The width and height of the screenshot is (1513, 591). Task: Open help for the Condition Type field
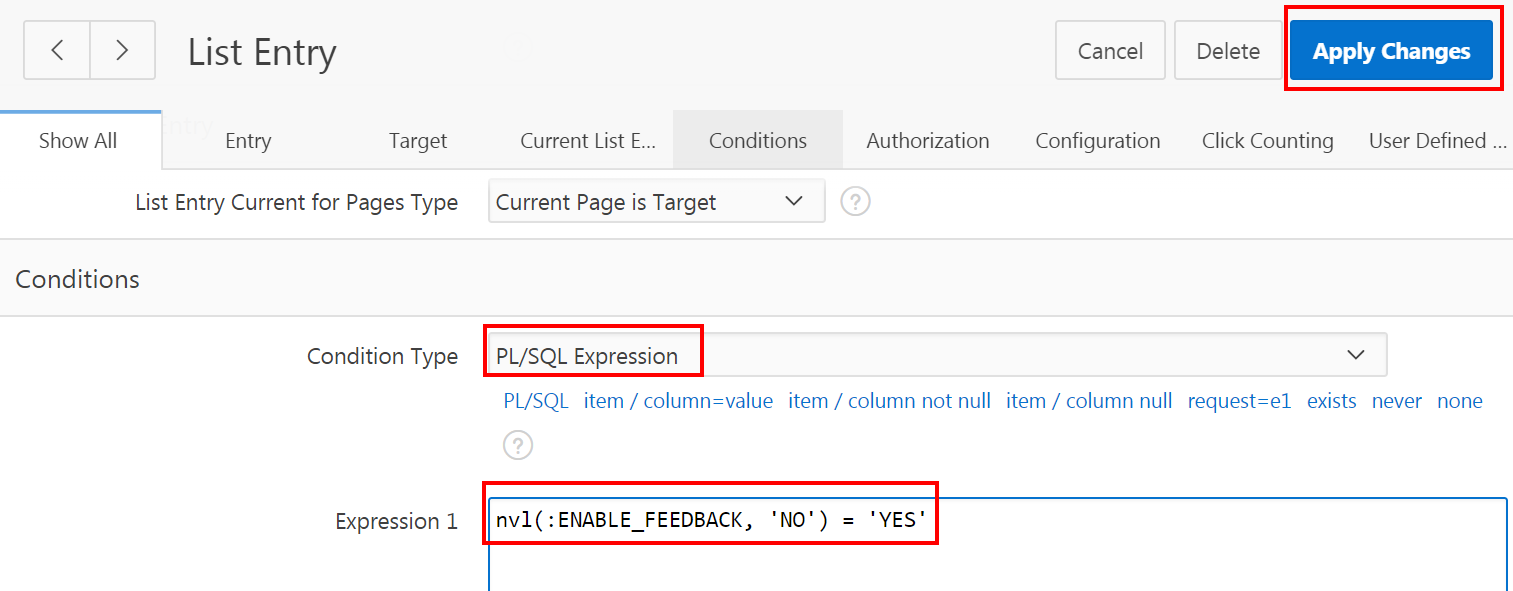coord(518,445)
